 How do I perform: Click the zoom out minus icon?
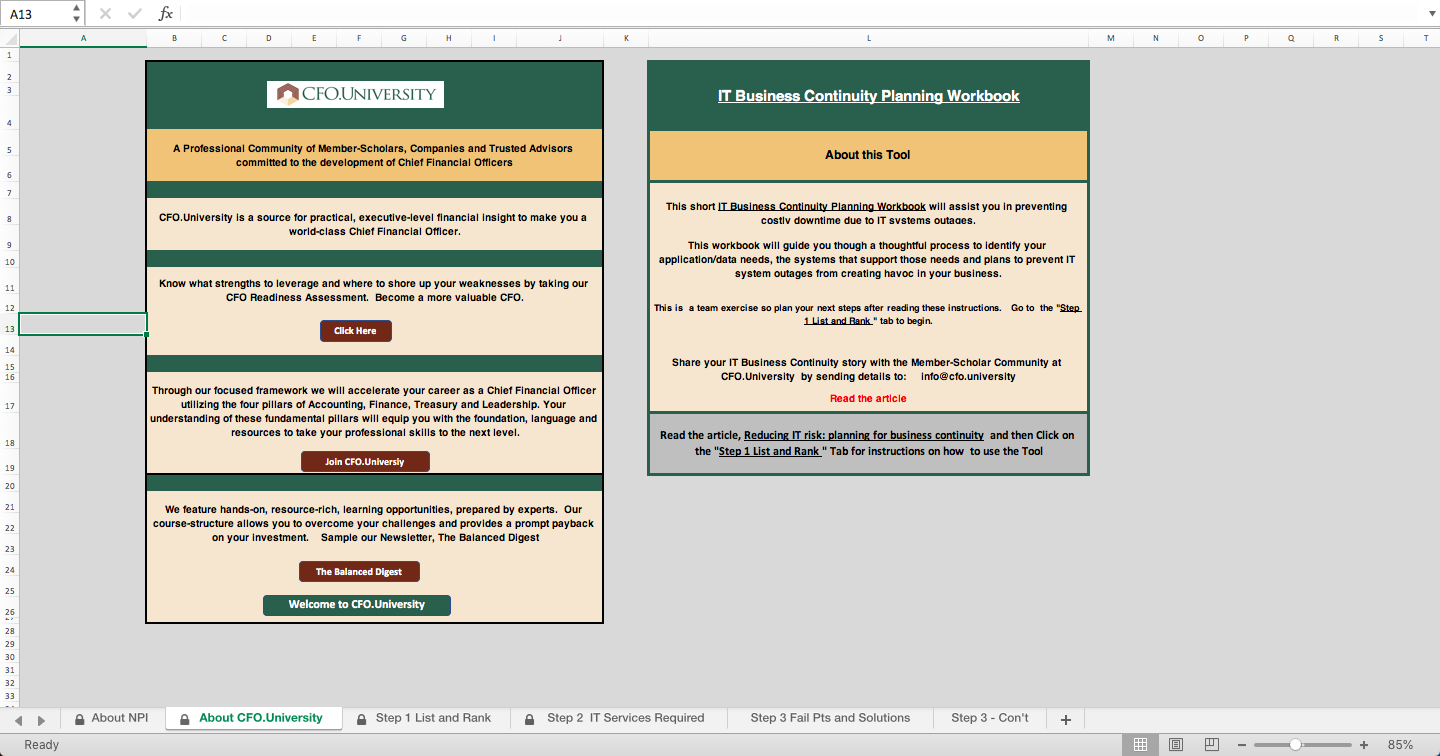click(x=1242, y=745)
